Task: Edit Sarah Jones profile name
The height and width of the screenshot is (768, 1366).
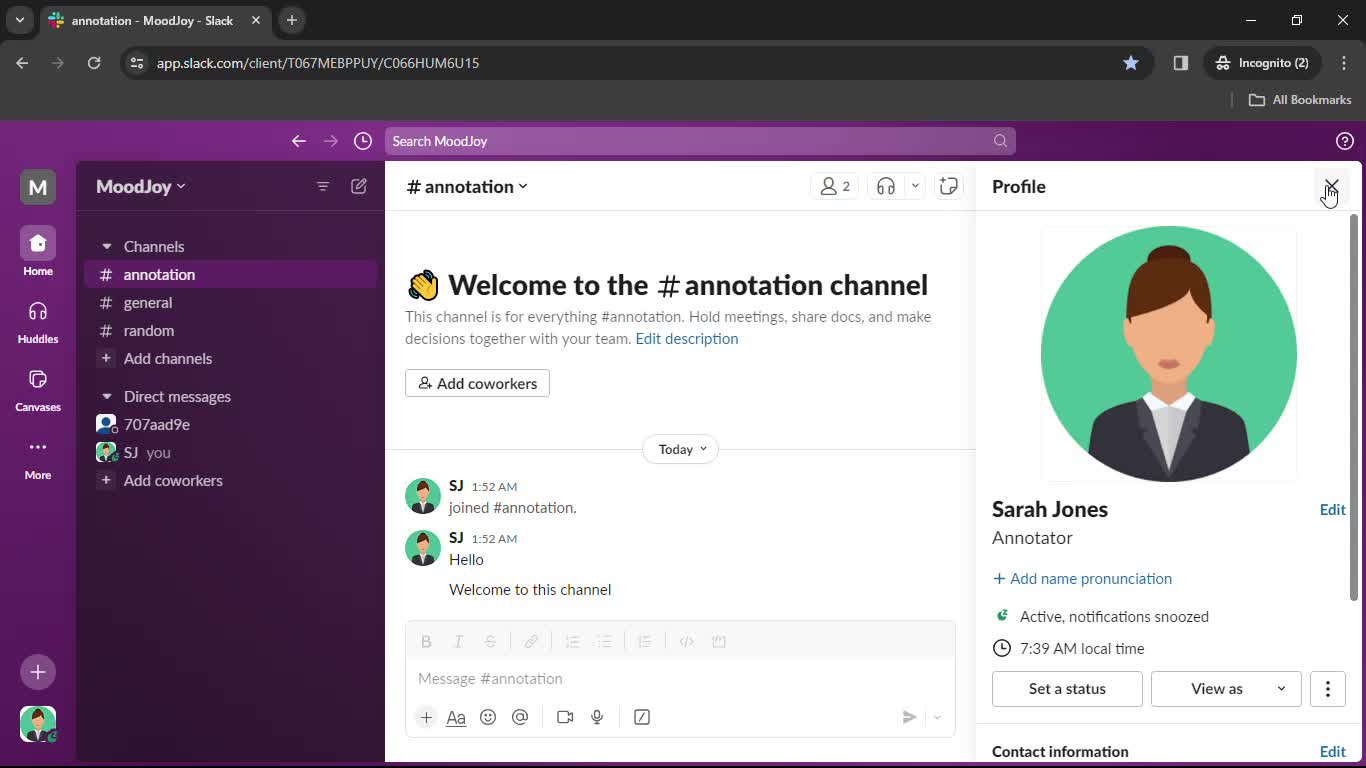Action: 1332,510
